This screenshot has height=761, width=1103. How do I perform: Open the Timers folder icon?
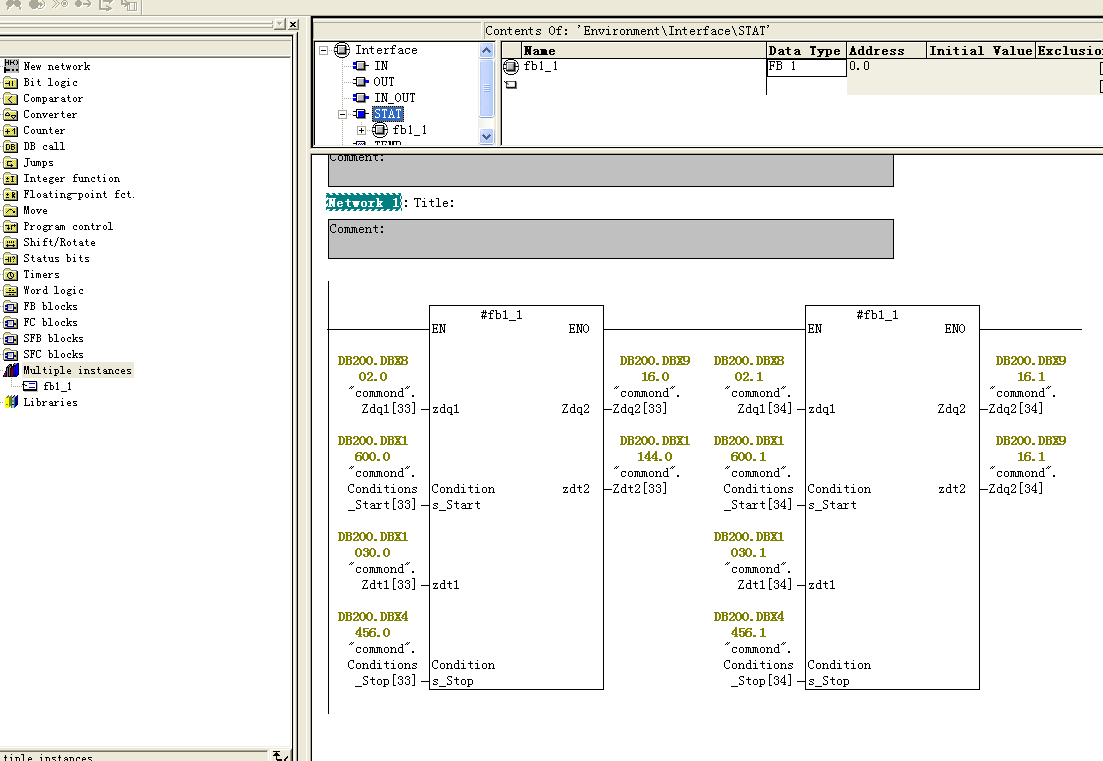(x=11, y=274)
